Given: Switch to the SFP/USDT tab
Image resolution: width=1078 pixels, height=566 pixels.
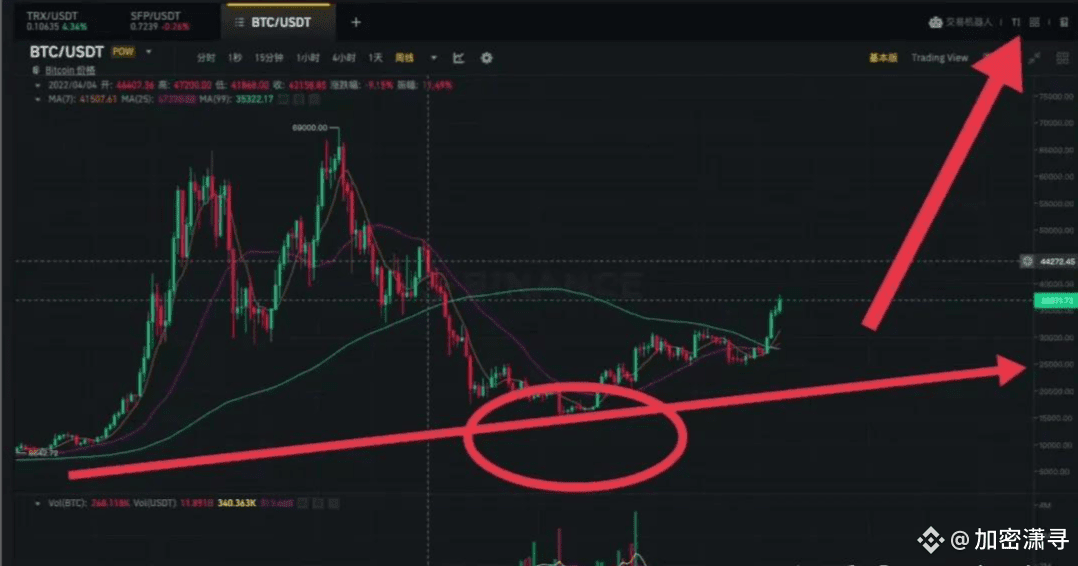Looking at the screenshot, I should (160, 21).
